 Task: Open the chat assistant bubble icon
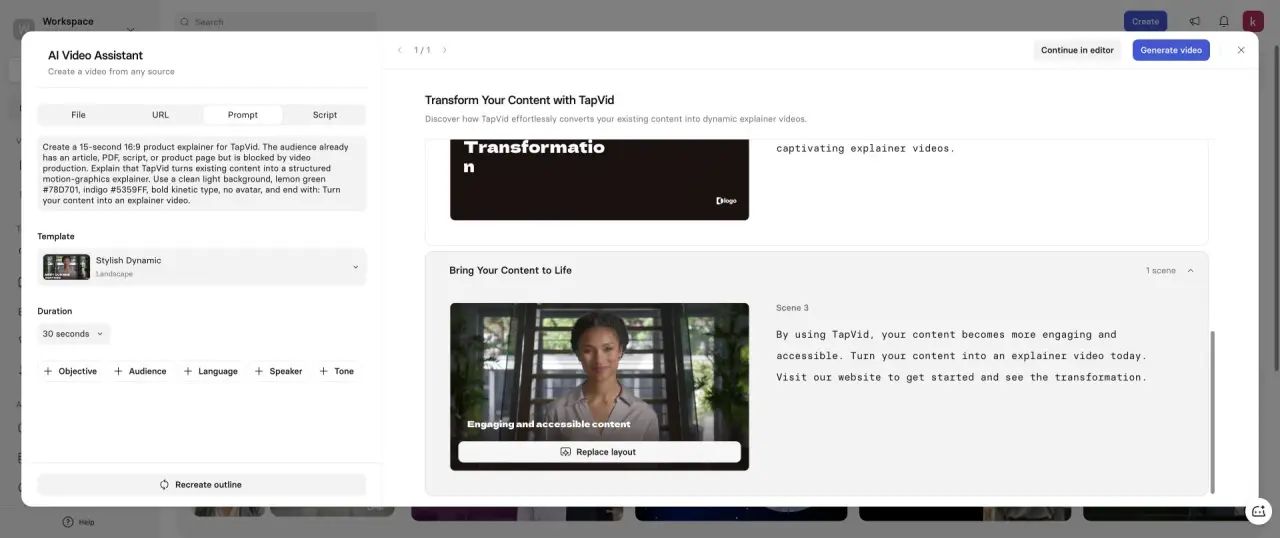pyautogui.click(x=1259, y=511)
